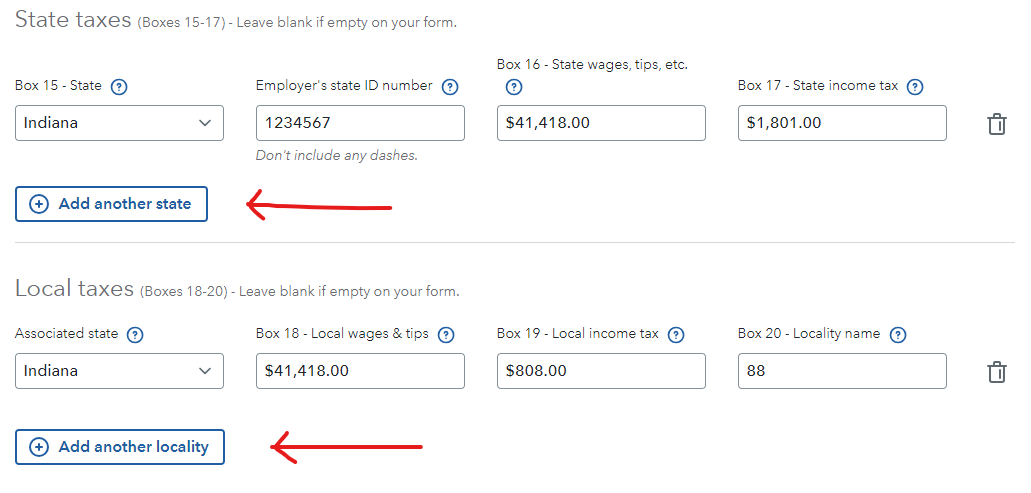Select the Box 20 locality name field
The width and height of the screenshot is (1031, 493).
click(842, 371)
